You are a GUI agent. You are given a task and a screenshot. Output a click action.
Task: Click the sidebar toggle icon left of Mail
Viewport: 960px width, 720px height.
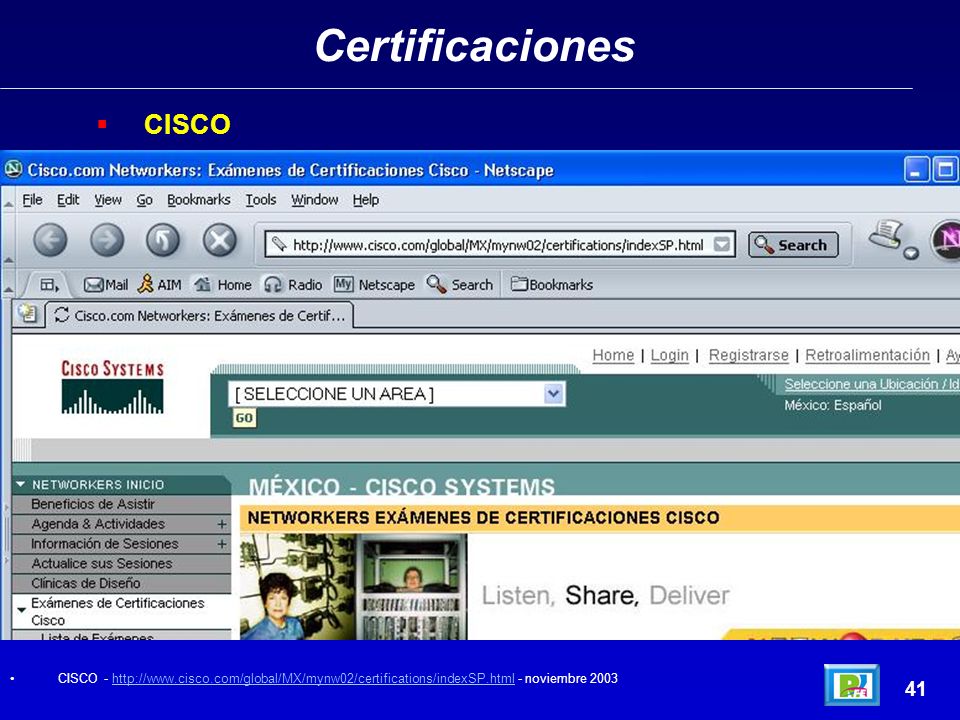coord(49,285)
